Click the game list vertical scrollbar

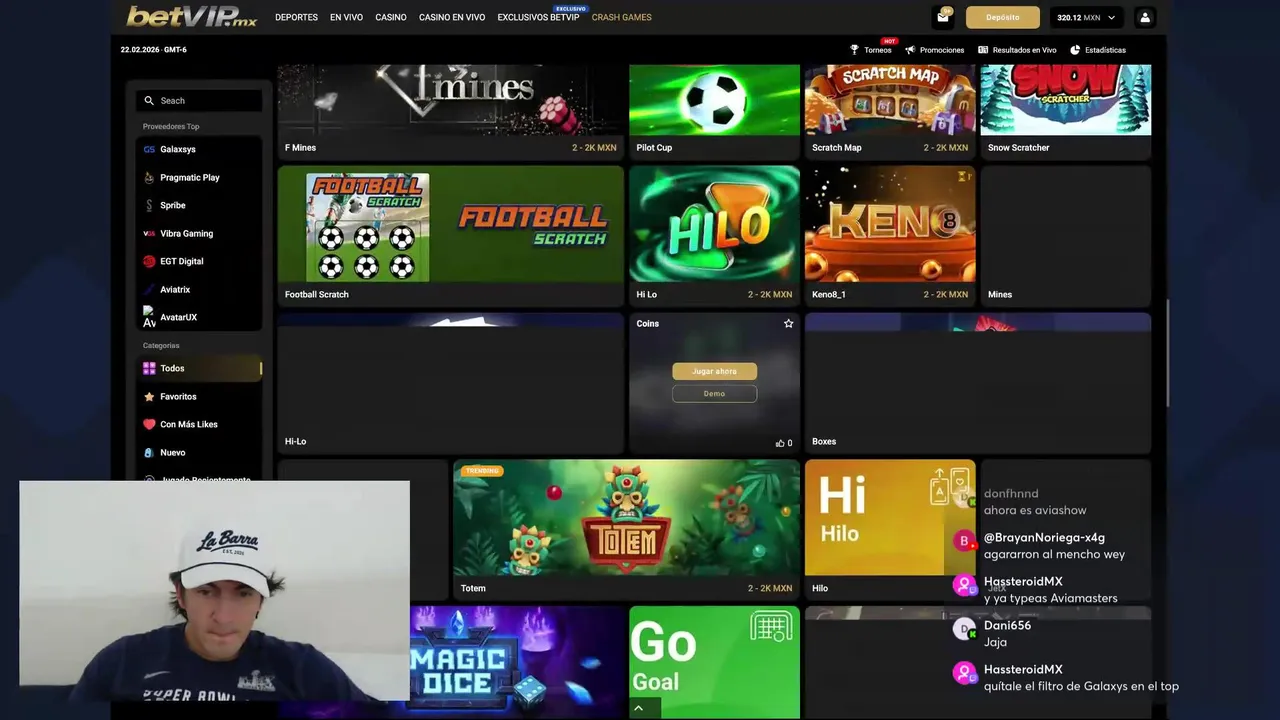[x=1167, y=353]
